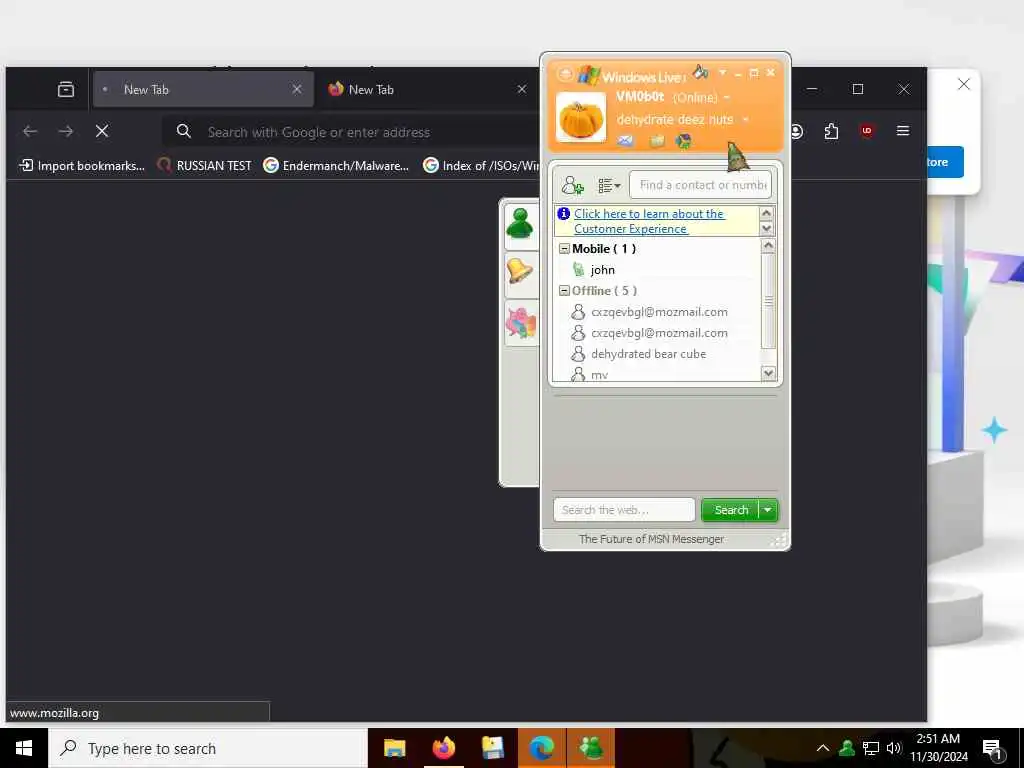Screen dimensions: 1024x768
Task: Open the Customer Experience link
Action: [649, 221]
